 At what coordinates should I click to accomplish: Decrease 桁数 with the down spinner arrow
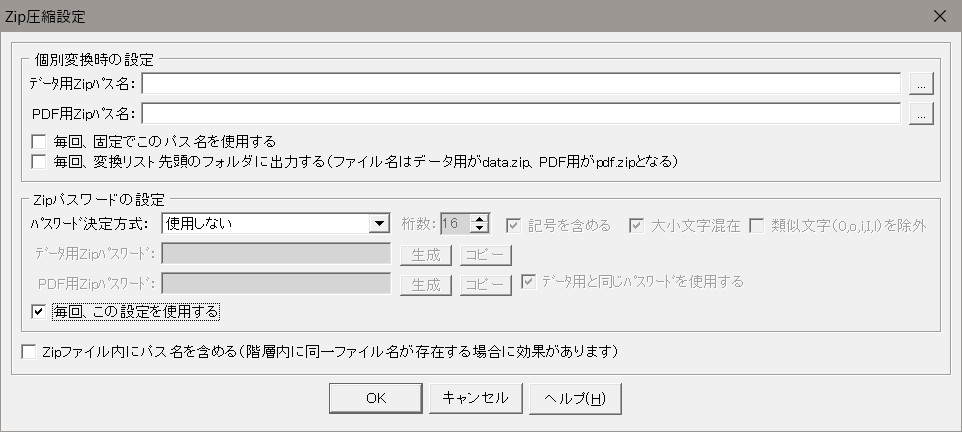(481, 230)
